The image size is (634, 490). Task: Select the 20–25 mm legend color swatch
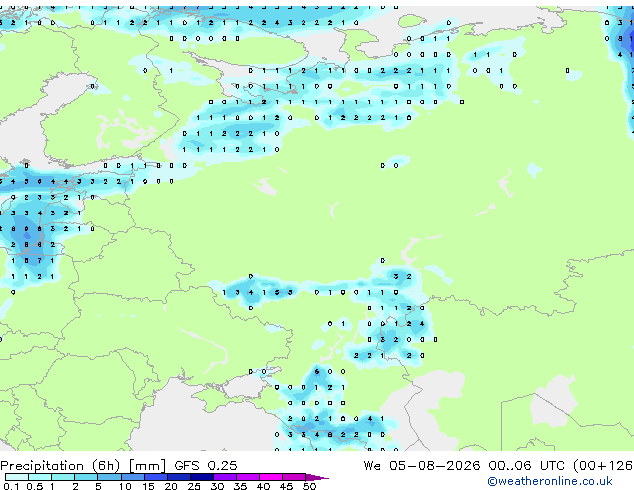(x=179, y=477)
